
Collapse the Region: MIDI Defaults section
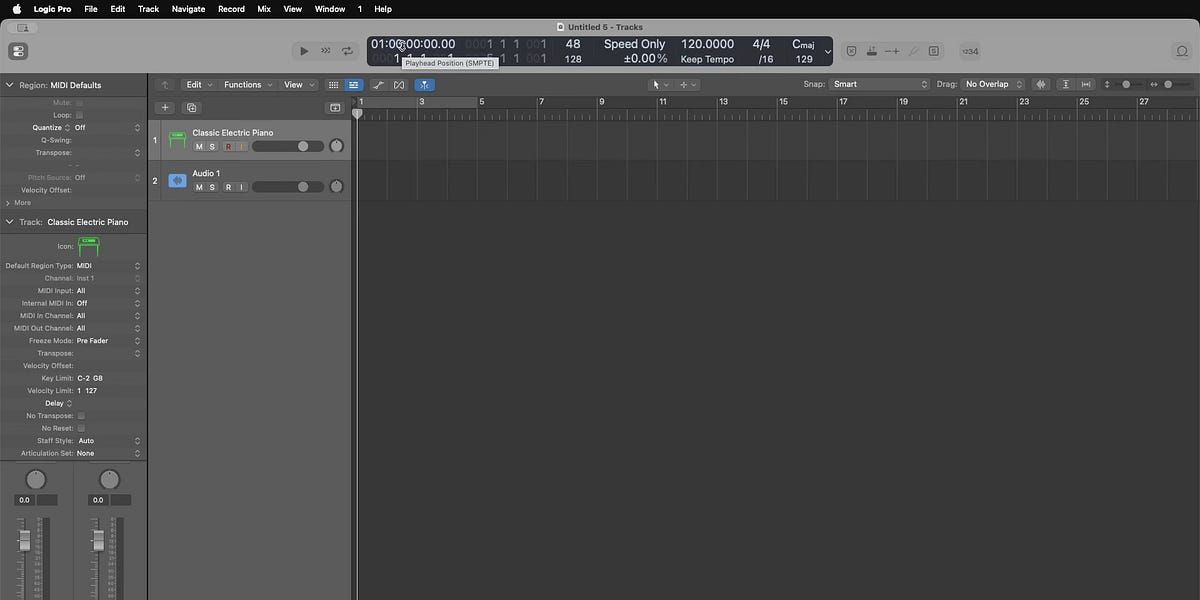[10, 85]
